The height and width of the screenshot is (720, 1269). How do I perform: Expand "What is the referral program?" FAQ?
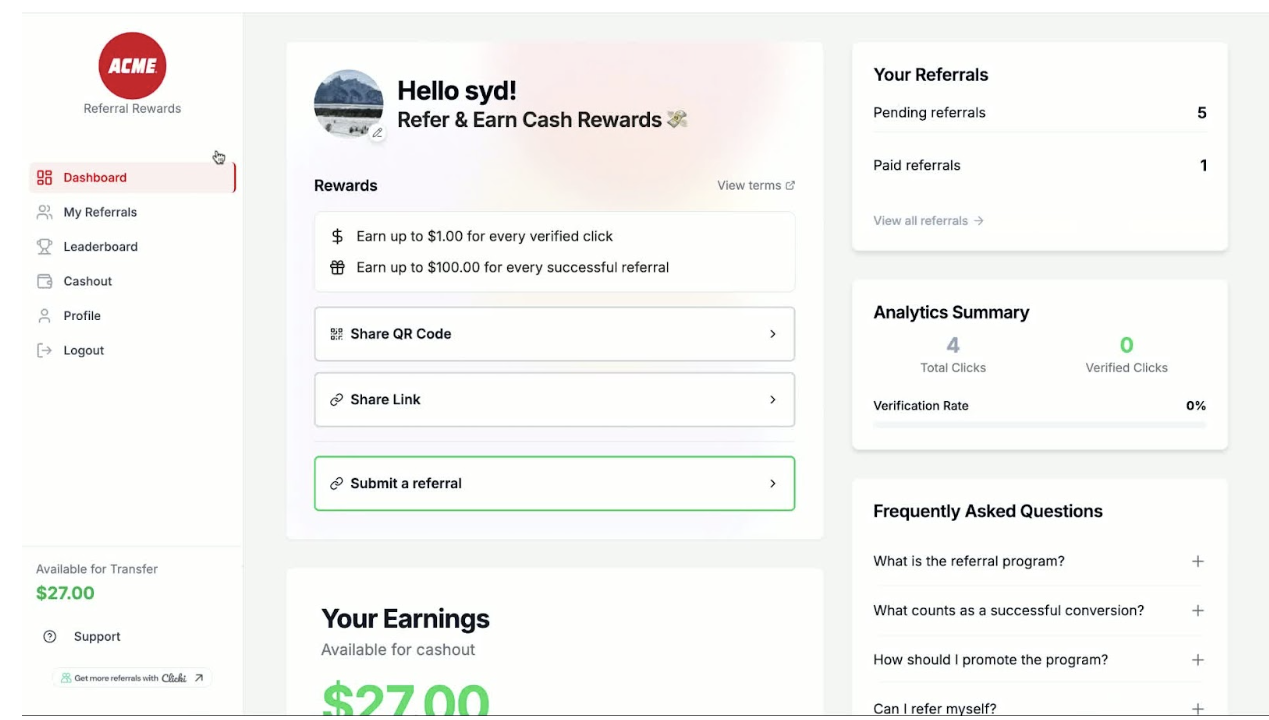(1197, 562)
